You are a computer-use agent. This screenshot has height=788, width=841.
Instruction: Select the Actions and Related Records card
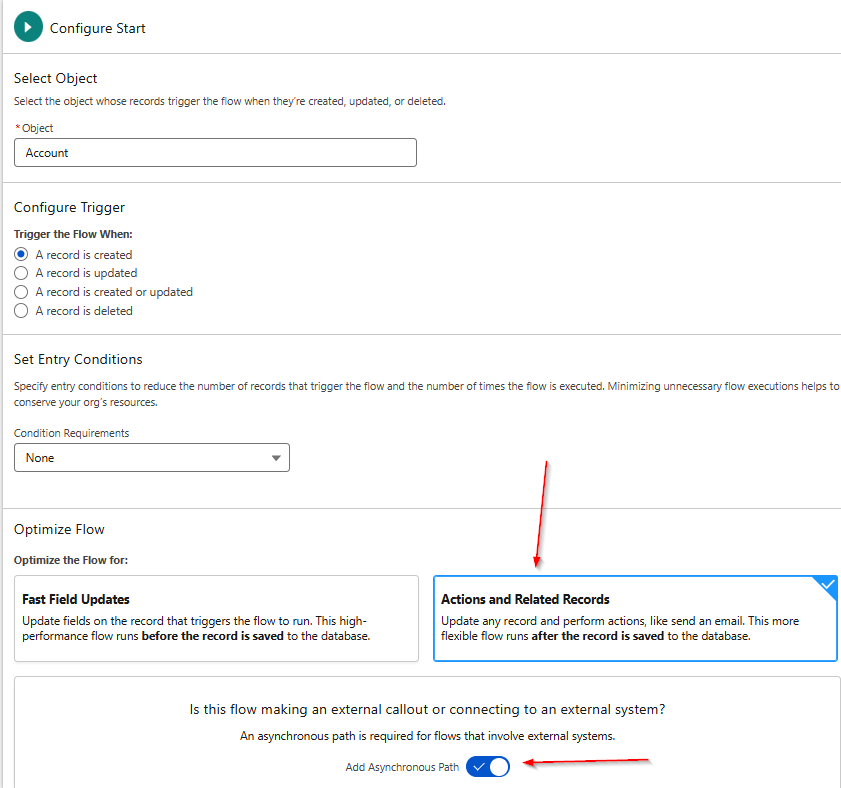(x=635, y=616)
